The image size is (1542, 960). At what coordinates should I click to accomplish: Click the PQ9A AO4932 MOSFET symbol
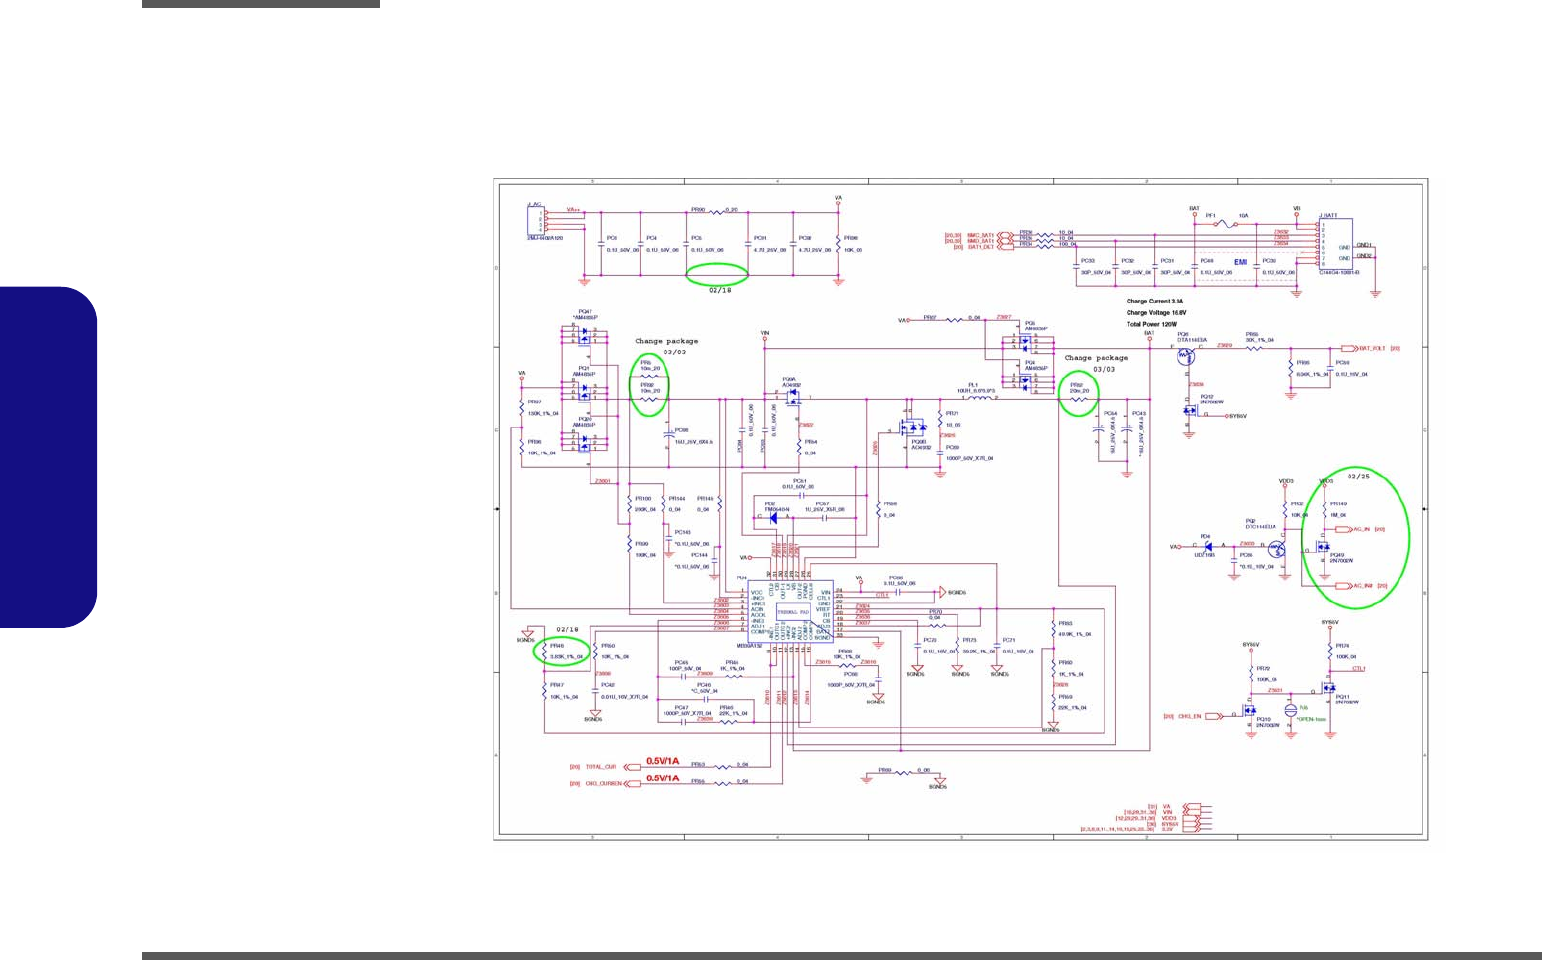[x=793, y=396]
